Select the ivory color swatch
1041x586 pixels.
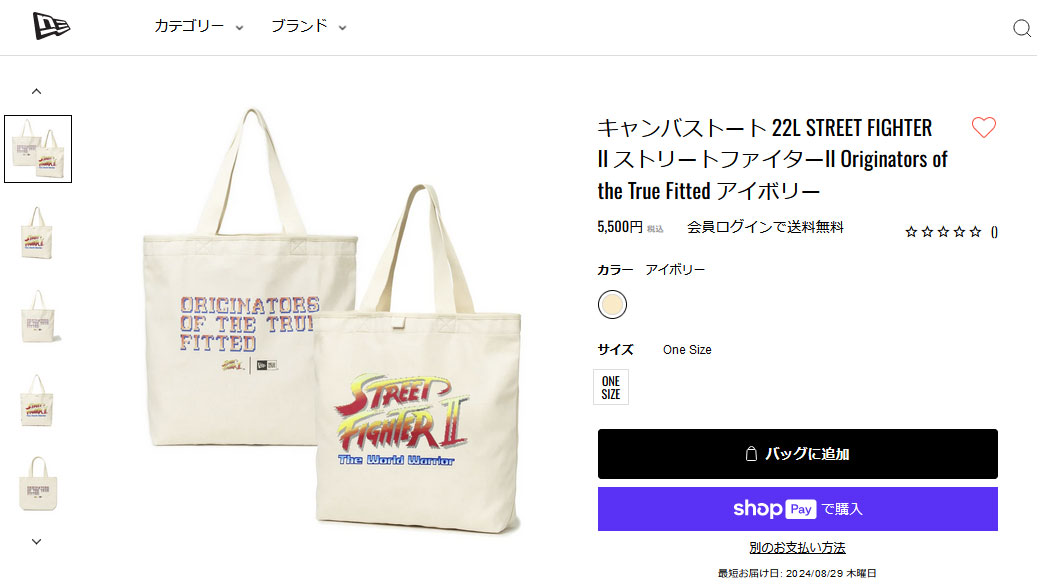[x=611, y=305]
